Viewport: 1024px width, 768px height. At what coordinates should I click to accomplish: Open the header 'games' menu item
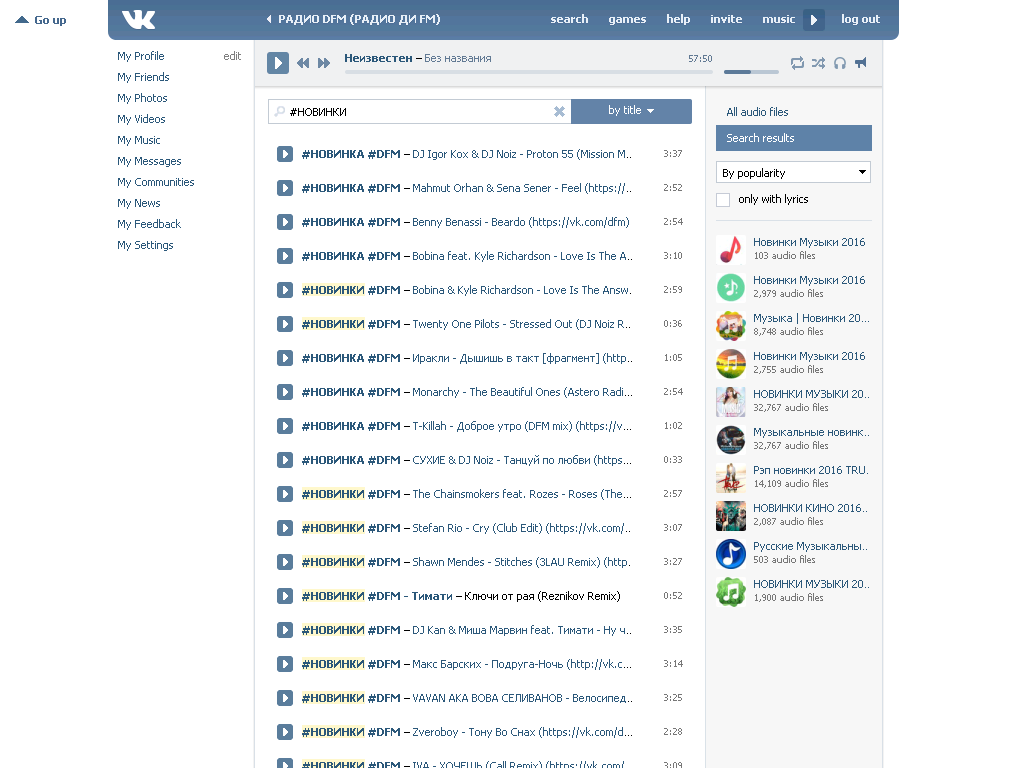click(x=627, y=20)
